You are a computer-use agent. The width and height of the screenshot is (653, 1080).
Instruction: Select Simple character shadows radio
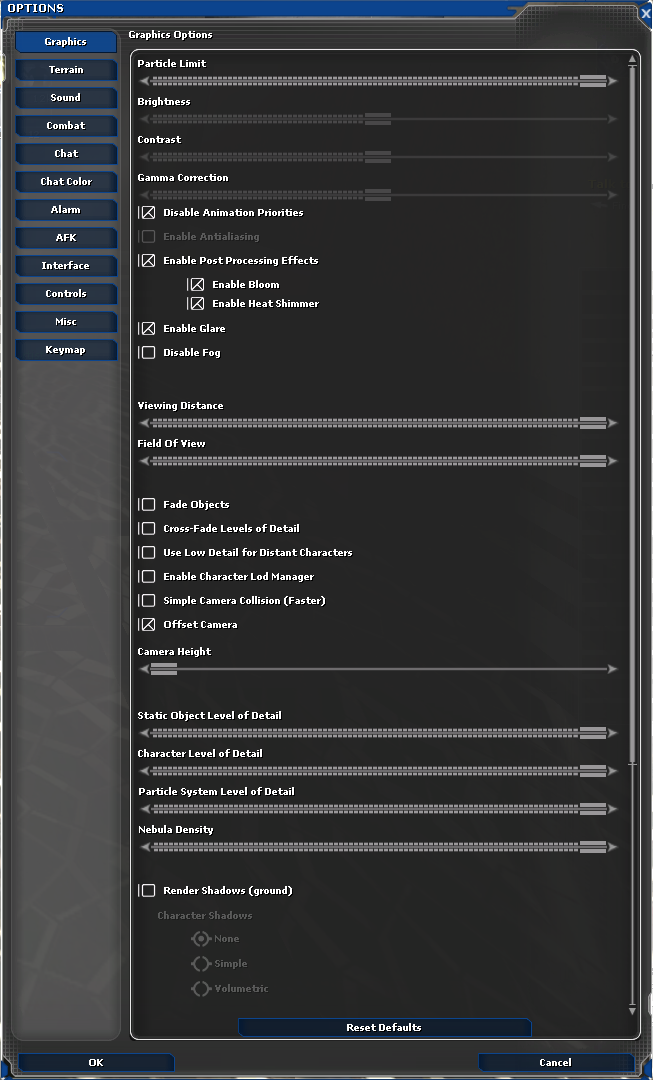point(200,964)
